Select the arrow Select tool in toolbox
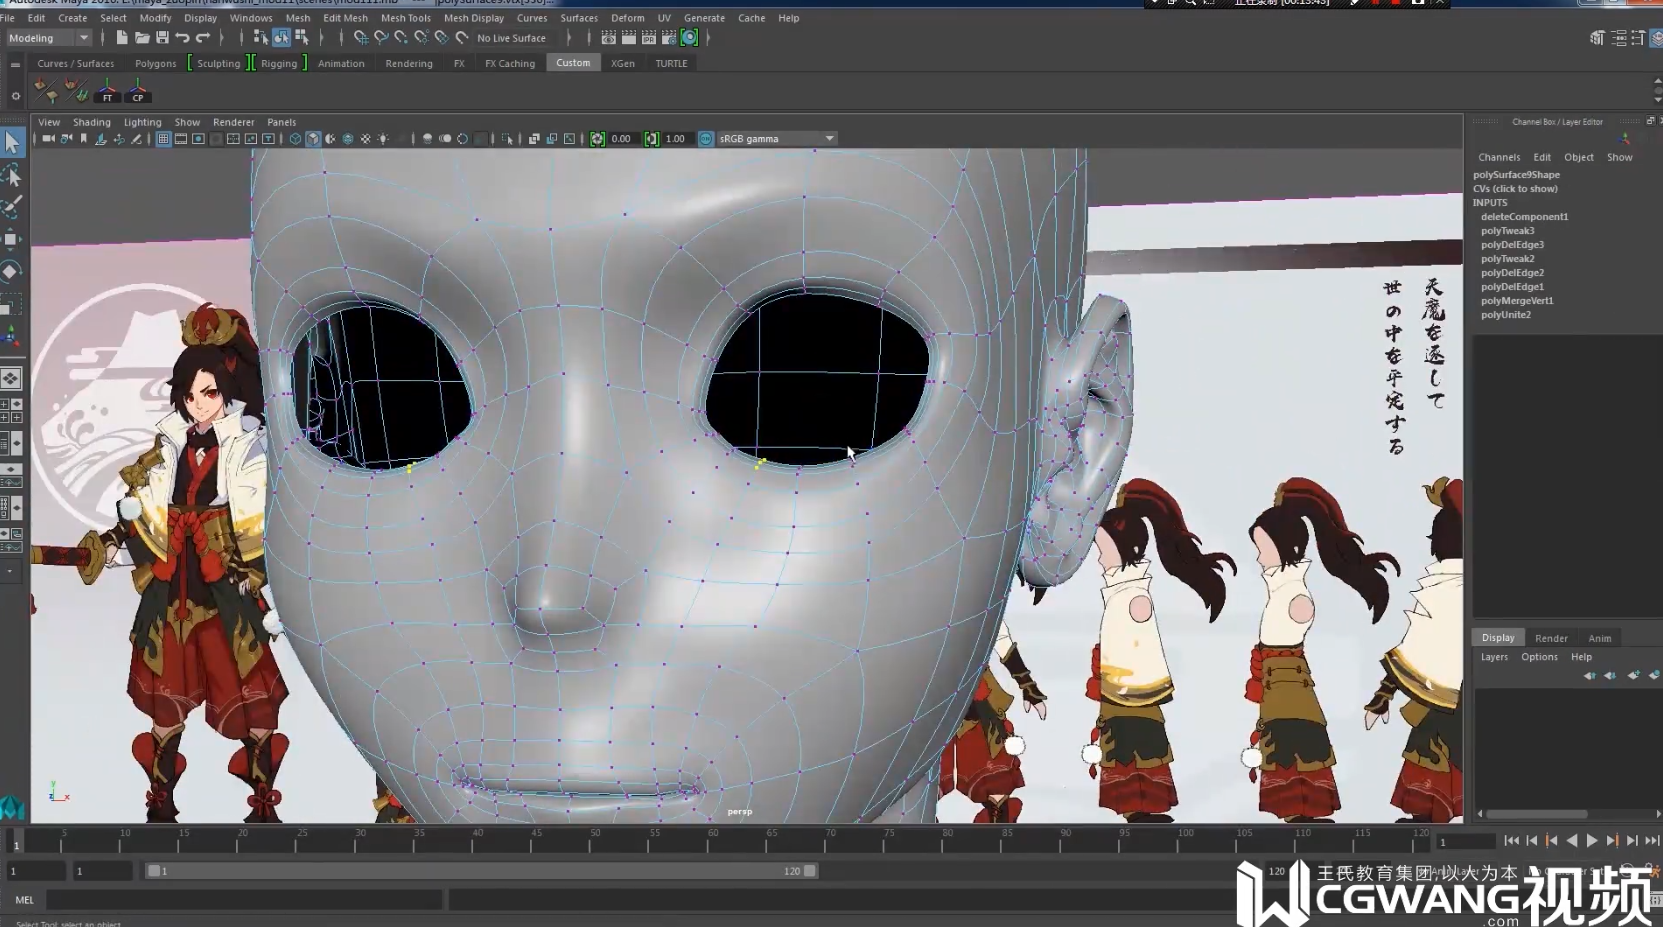The width and height of the screenshot is (1663, 927). point(12,142)
